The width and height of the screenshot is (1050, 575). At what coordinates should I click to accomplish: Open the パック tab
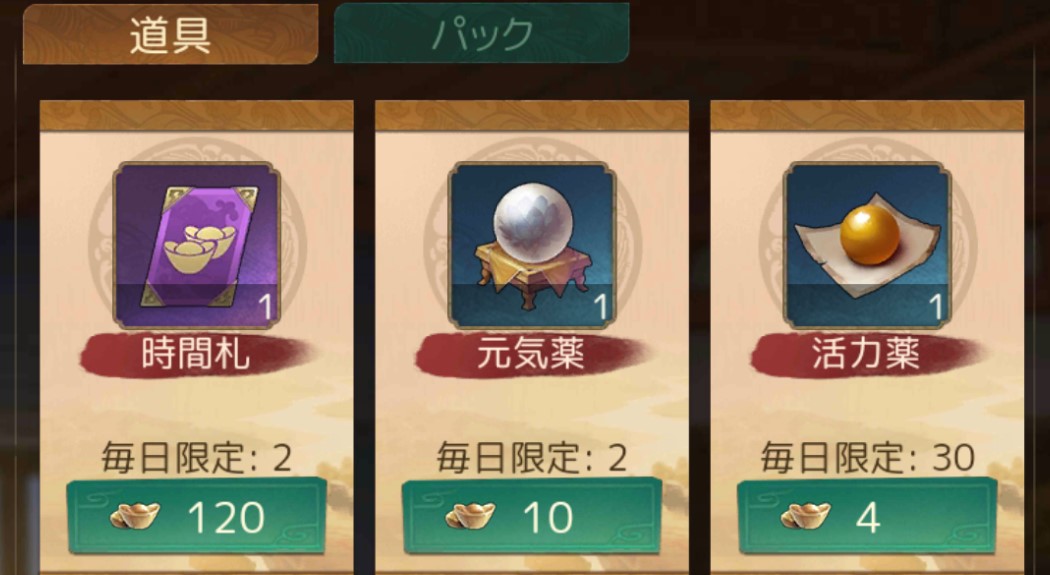tap(481, 33)
